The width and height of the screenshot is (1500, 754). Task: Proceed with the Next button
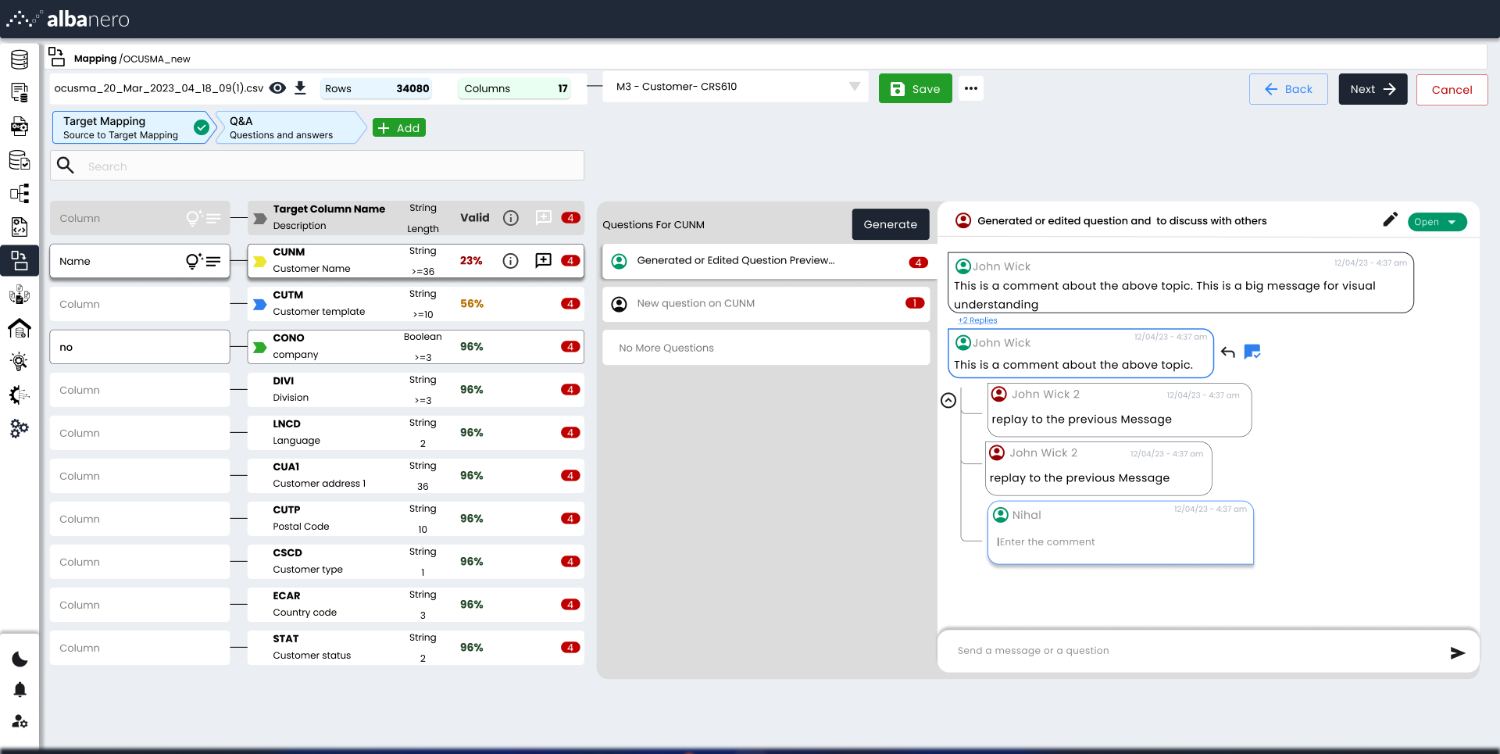point(1373,89)
